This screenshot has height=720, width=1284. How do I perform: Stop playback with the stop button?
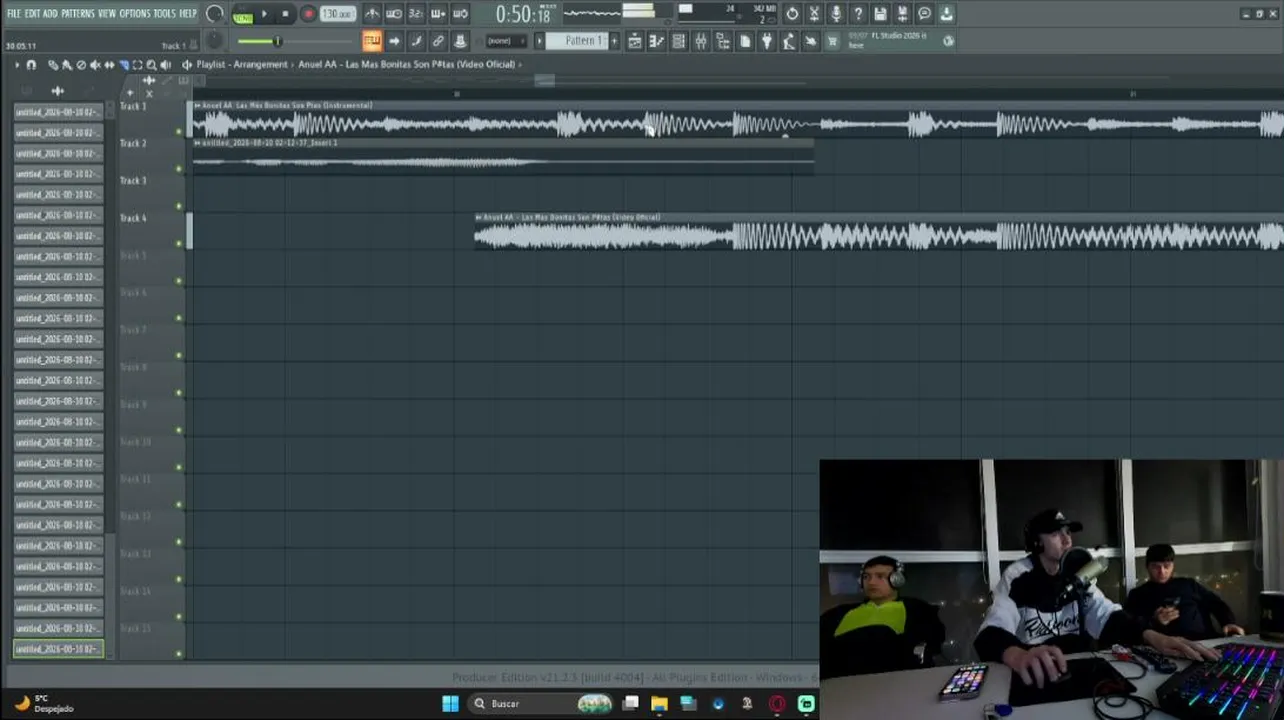click(x=286, y=14)
